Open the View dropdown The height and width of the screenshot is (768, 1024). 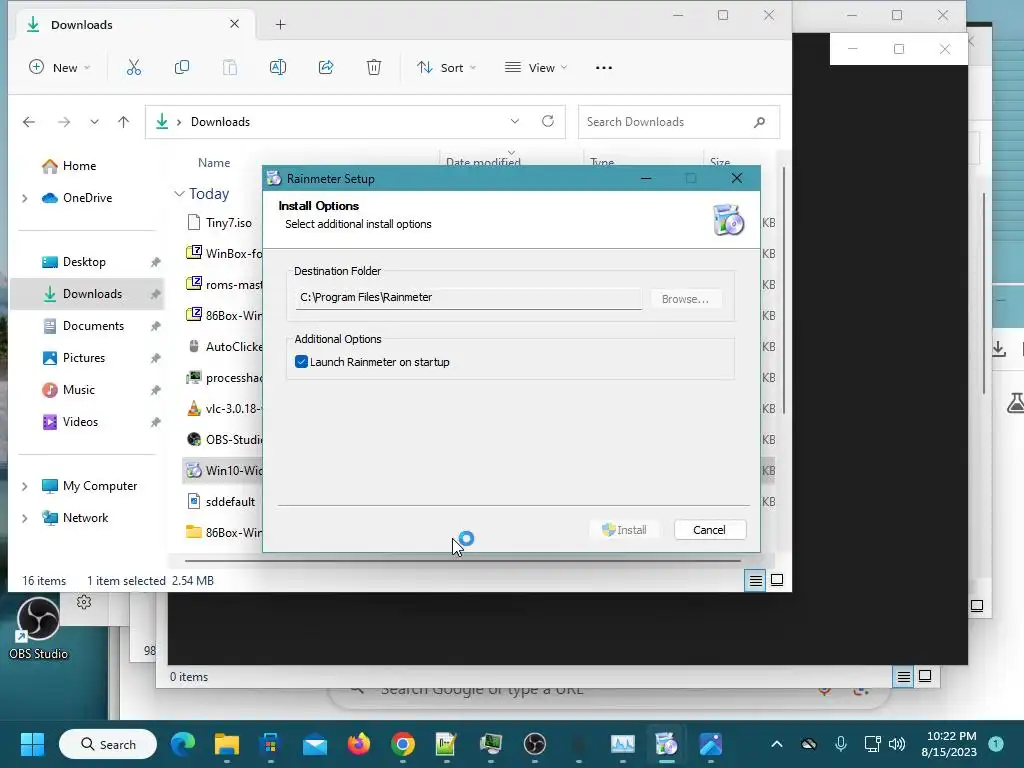click(536, 67)
